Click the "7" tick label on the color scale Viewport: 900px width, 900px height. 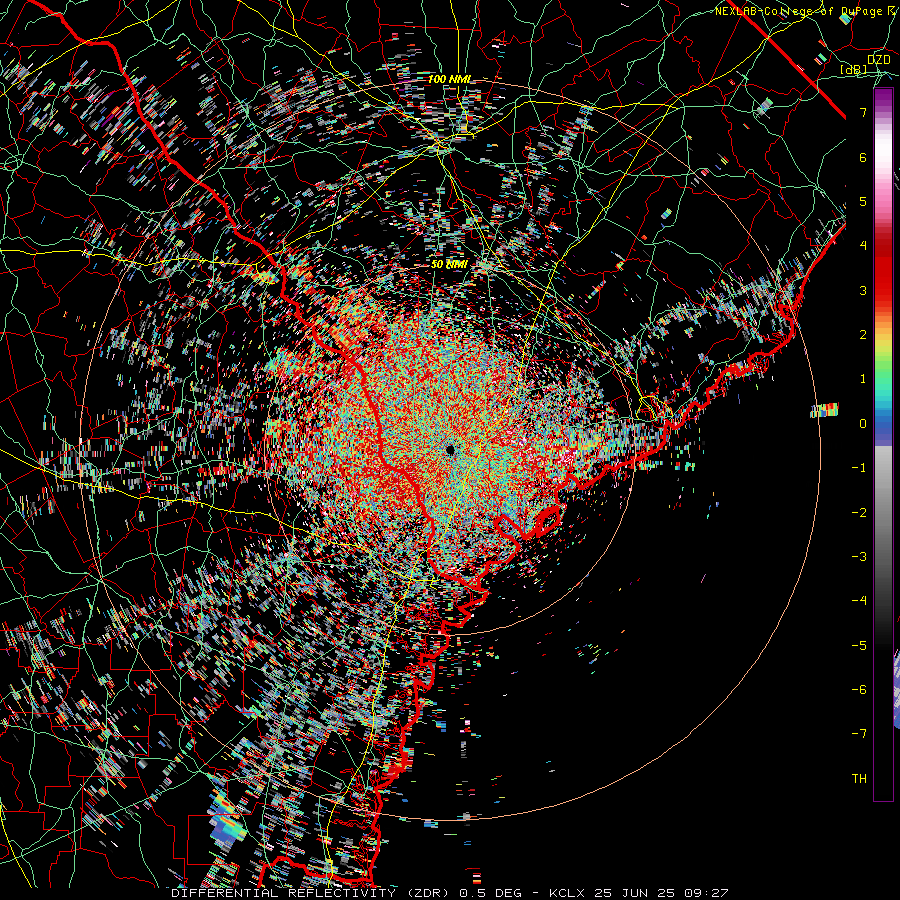[x=863, y=112]
